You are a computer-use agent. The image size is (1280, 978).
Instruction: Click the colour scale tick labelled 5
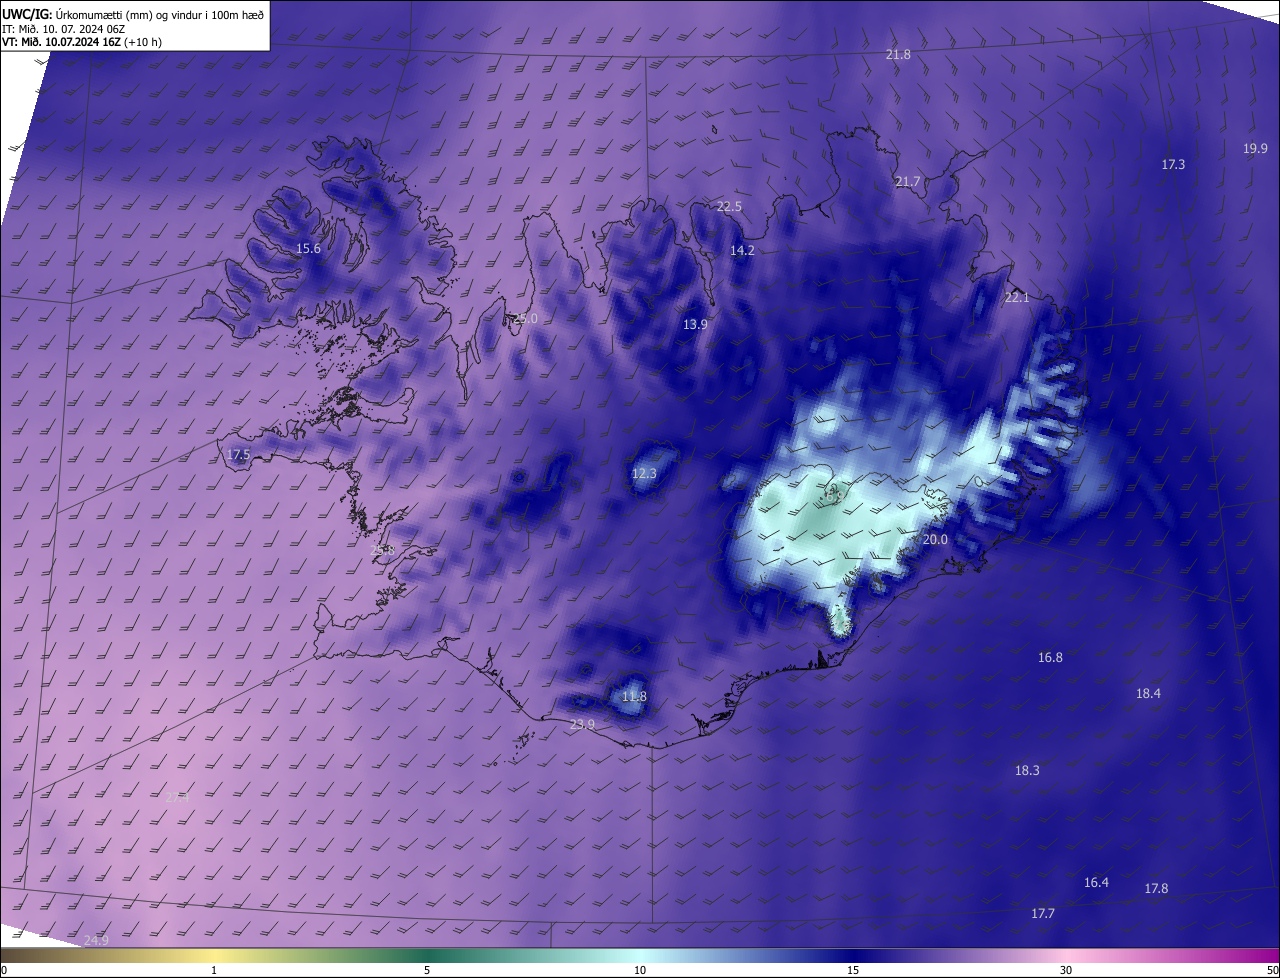pyautogui.click(x=427, y=970)
